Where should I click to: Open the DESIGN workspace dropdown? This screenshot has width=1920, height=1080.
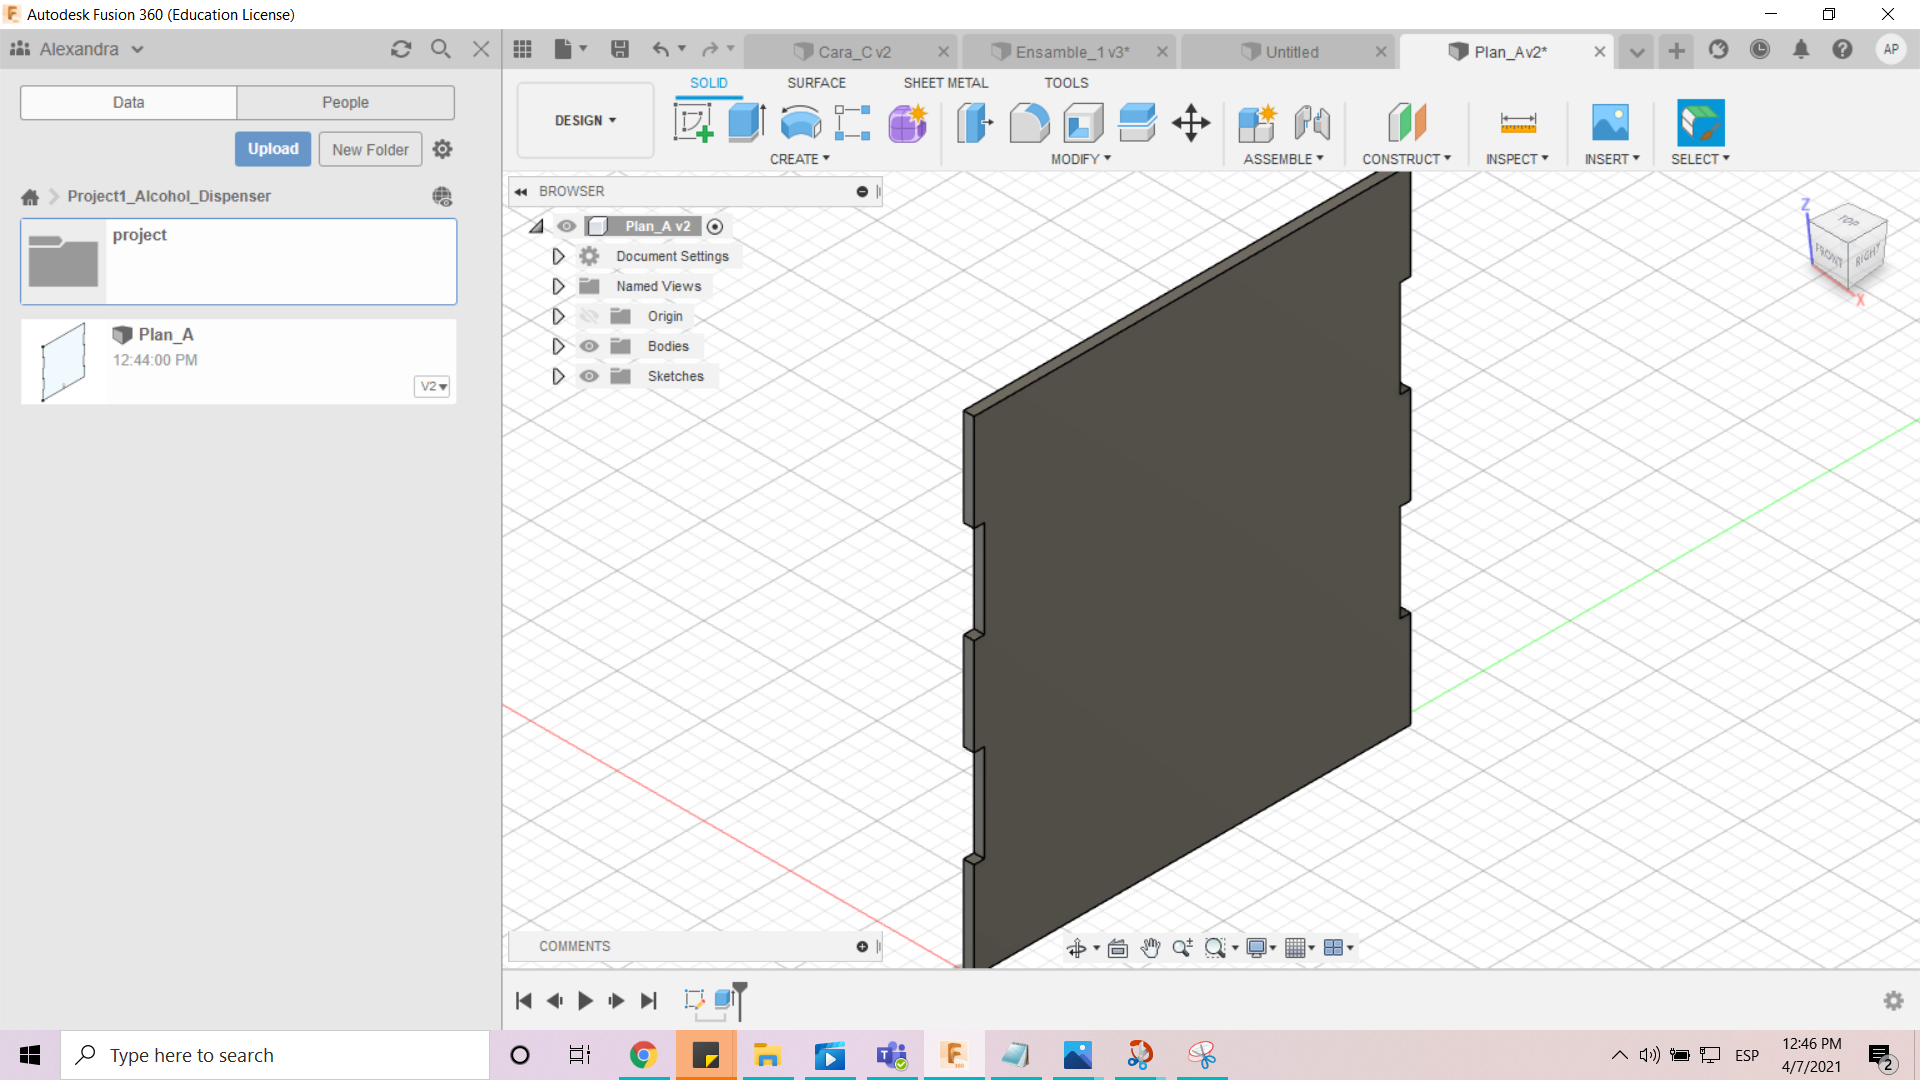tap(585, 120)
